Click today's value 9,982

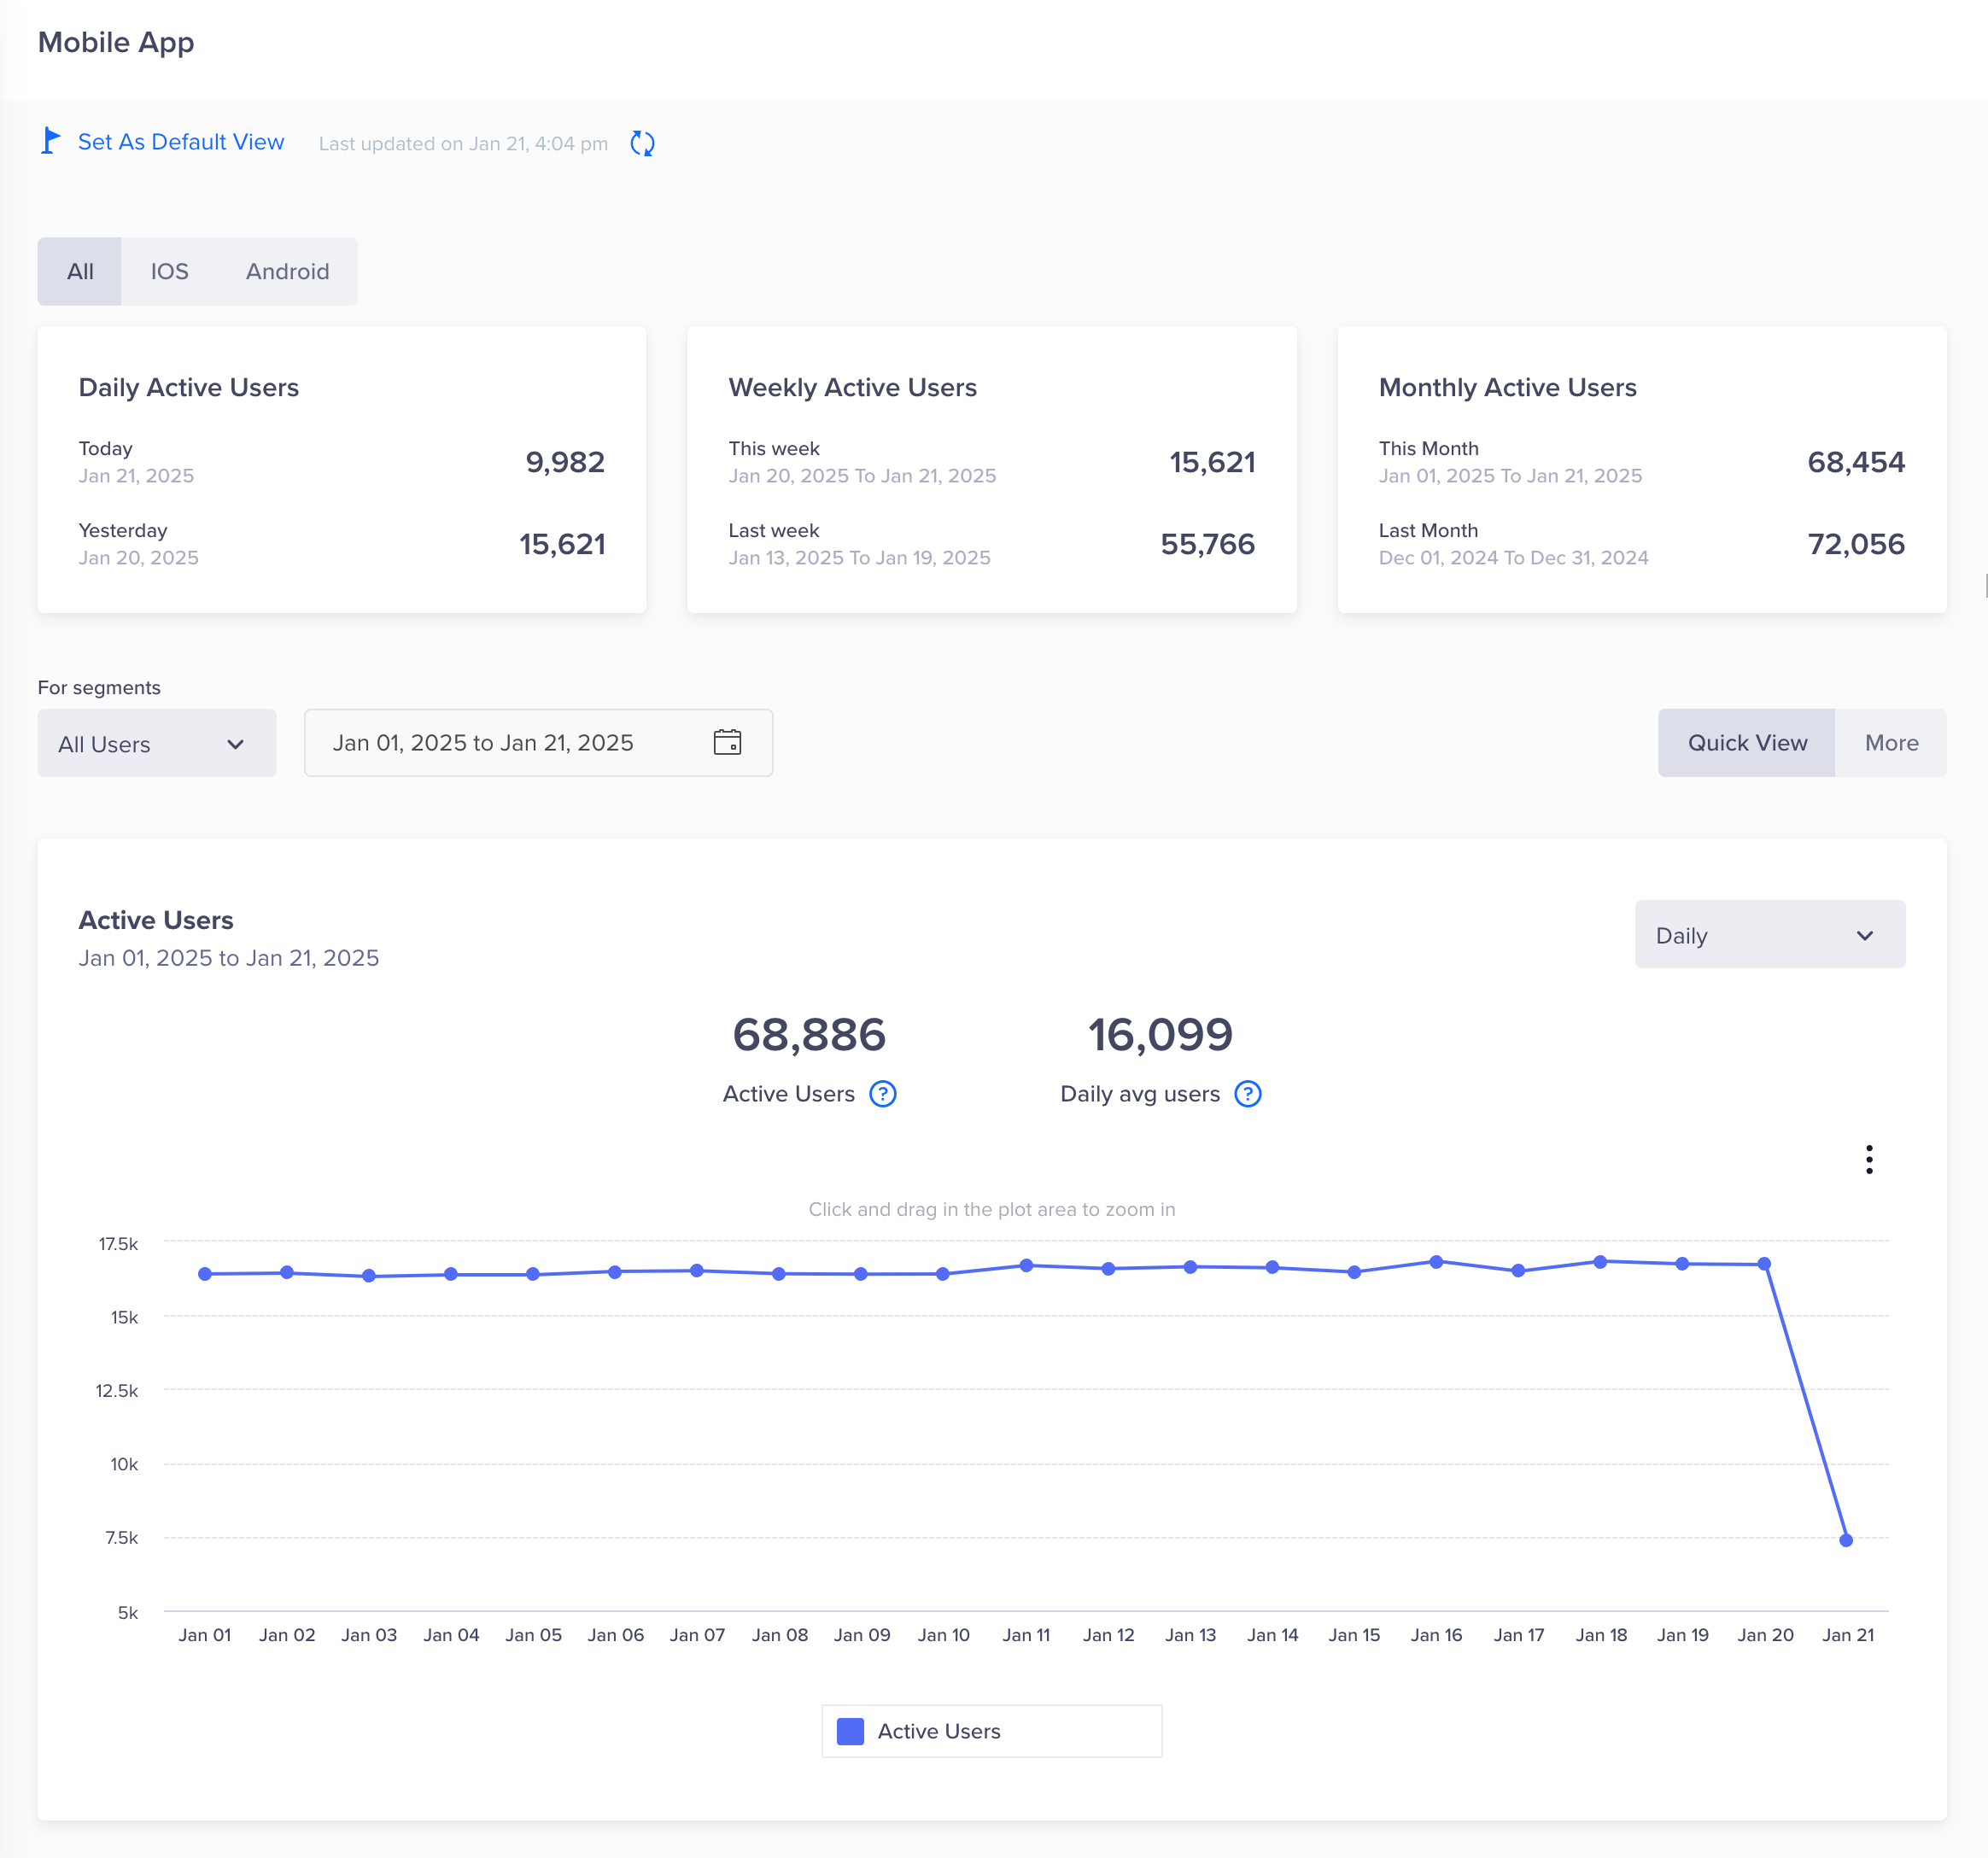565,462
